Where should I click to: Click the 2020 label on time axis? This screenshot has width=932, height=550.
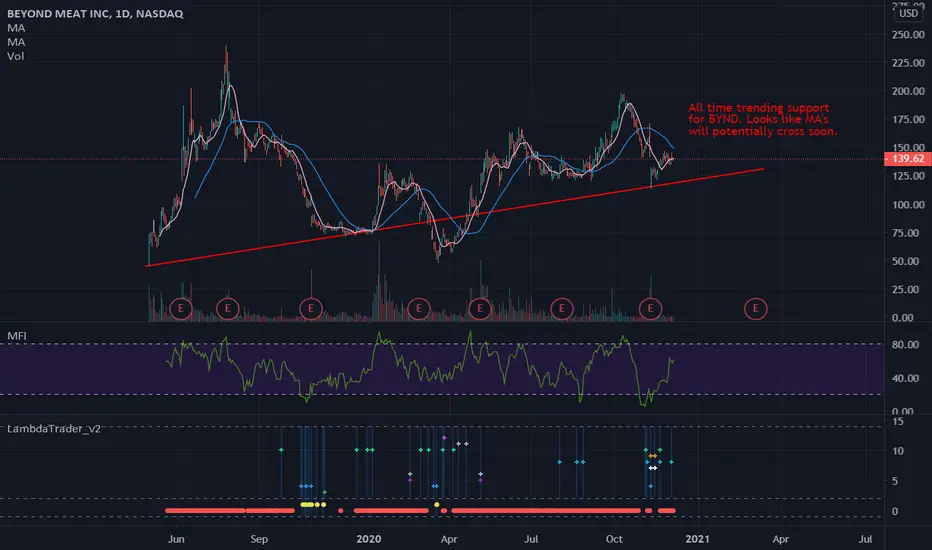pyautogui.click(x=369, y=539)
